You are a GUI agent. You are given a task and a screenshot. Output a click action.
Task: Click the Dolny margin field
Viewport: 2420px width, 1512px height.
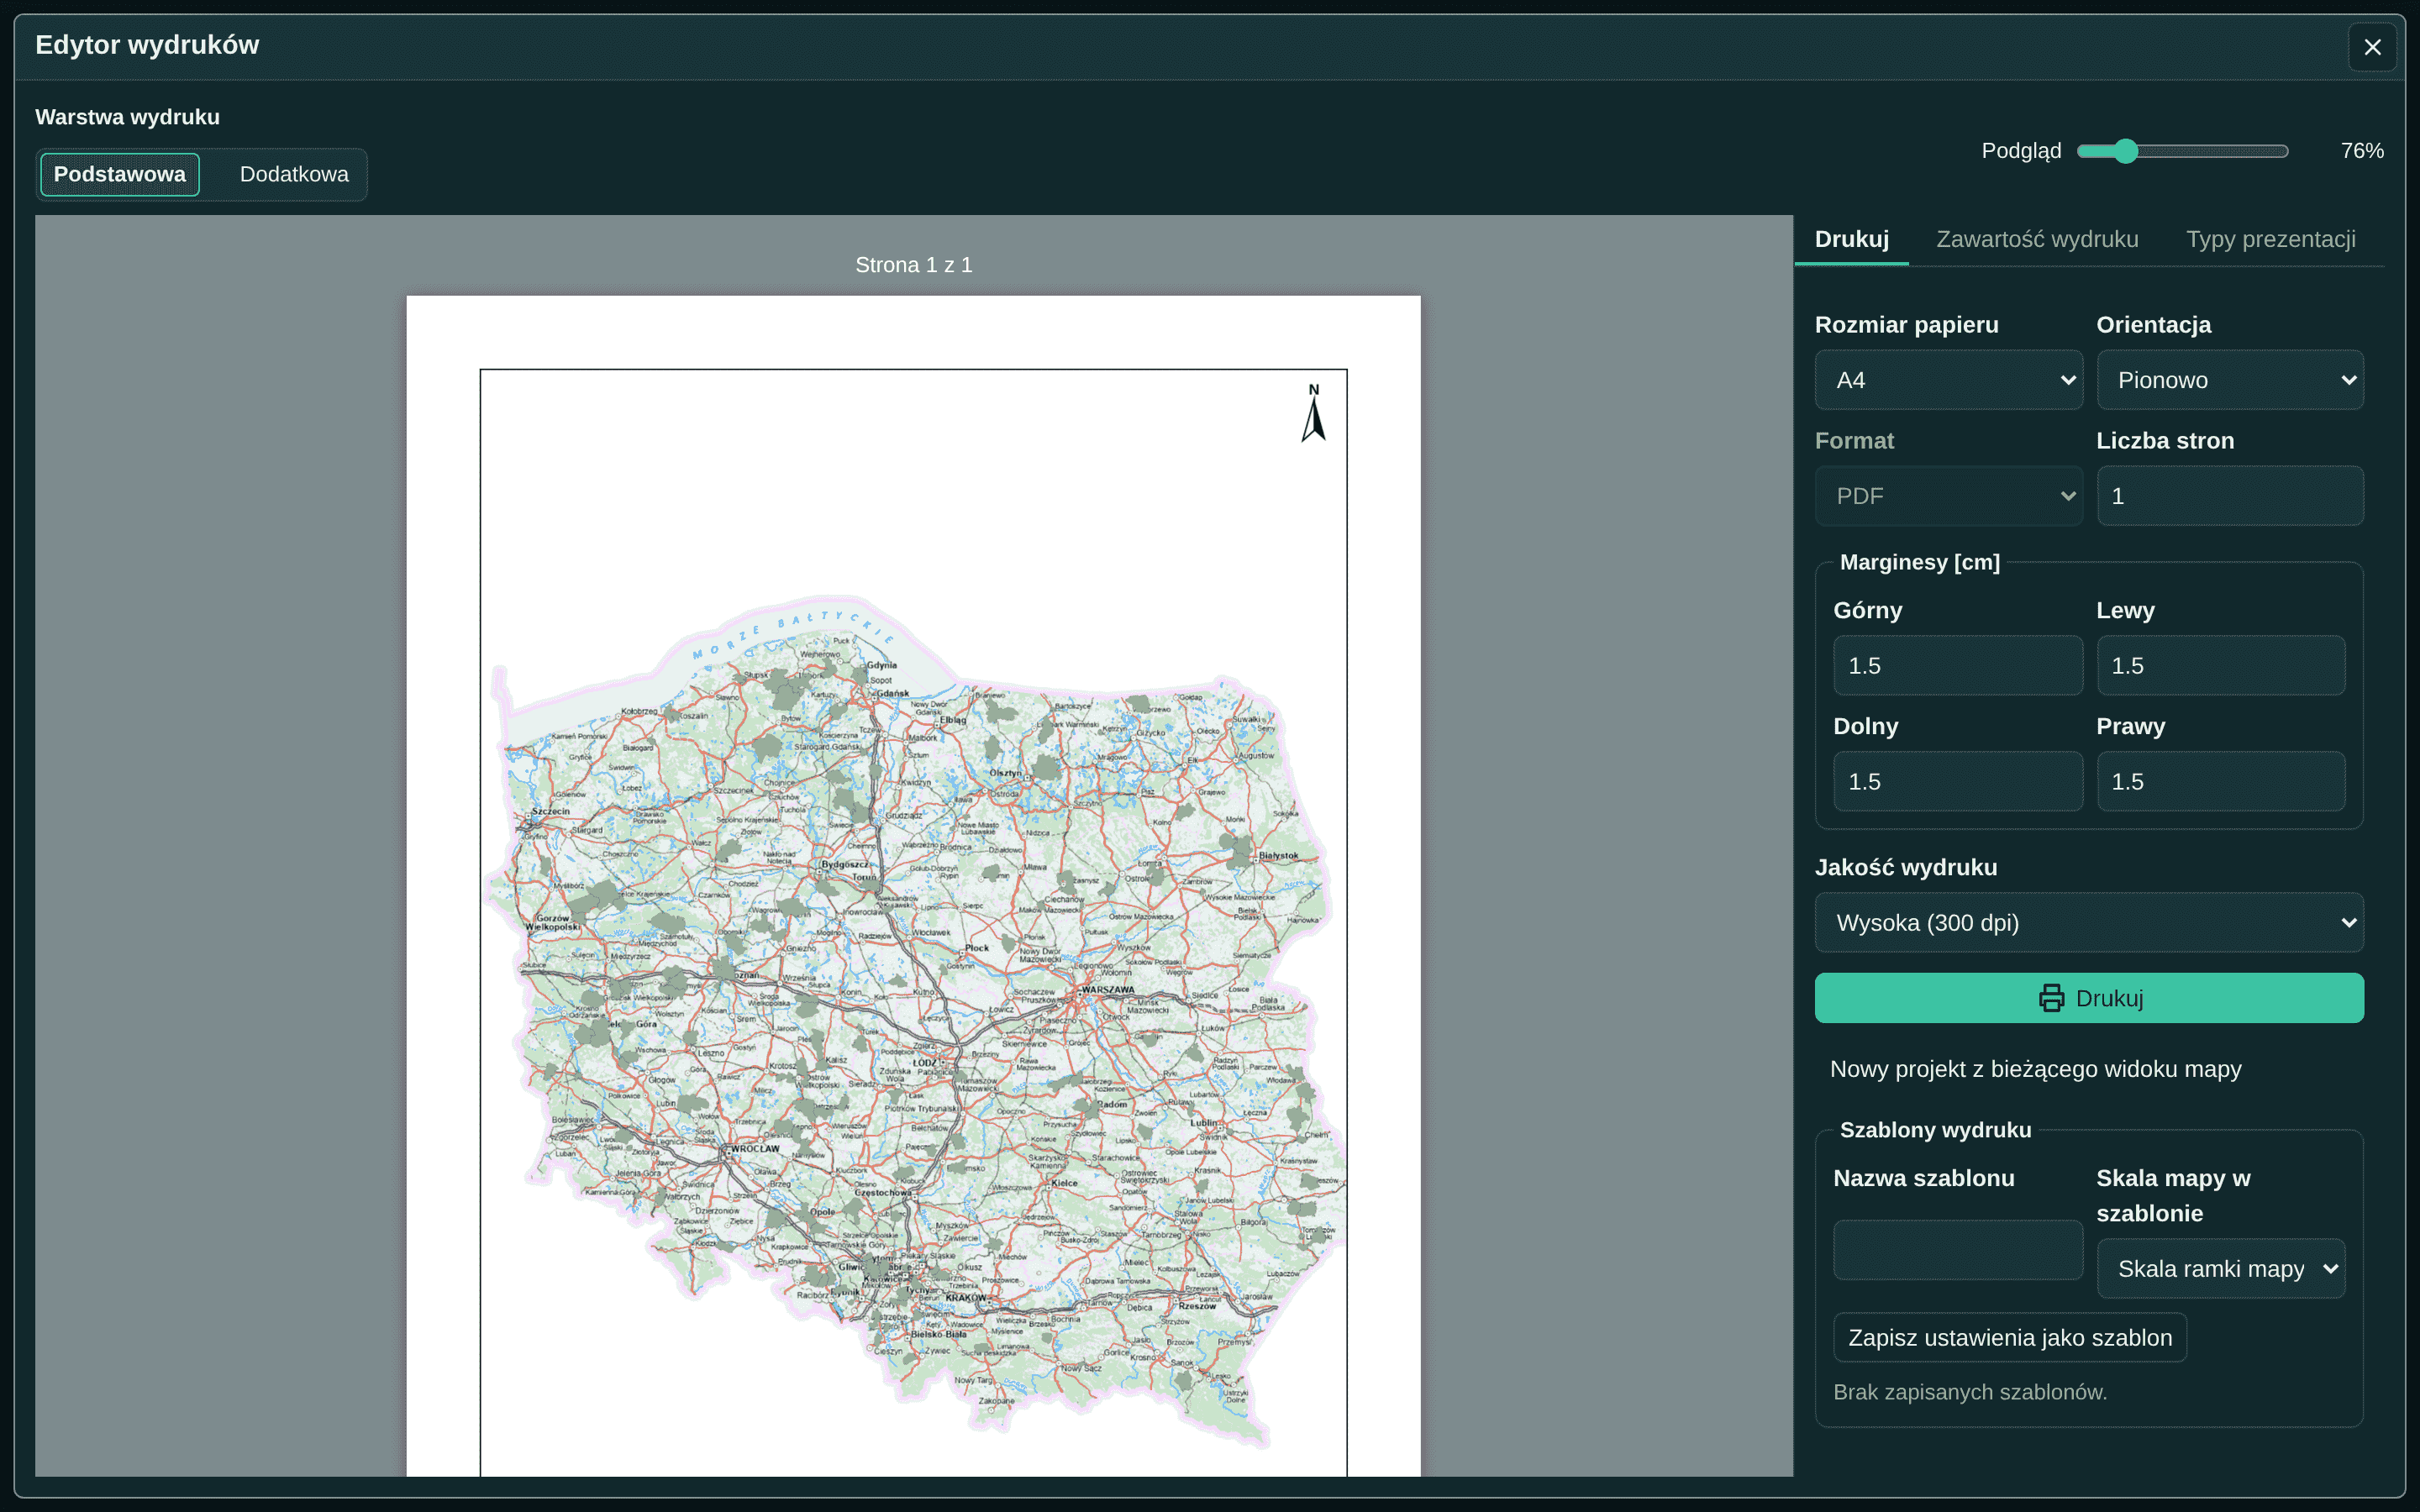point(1957,782)
